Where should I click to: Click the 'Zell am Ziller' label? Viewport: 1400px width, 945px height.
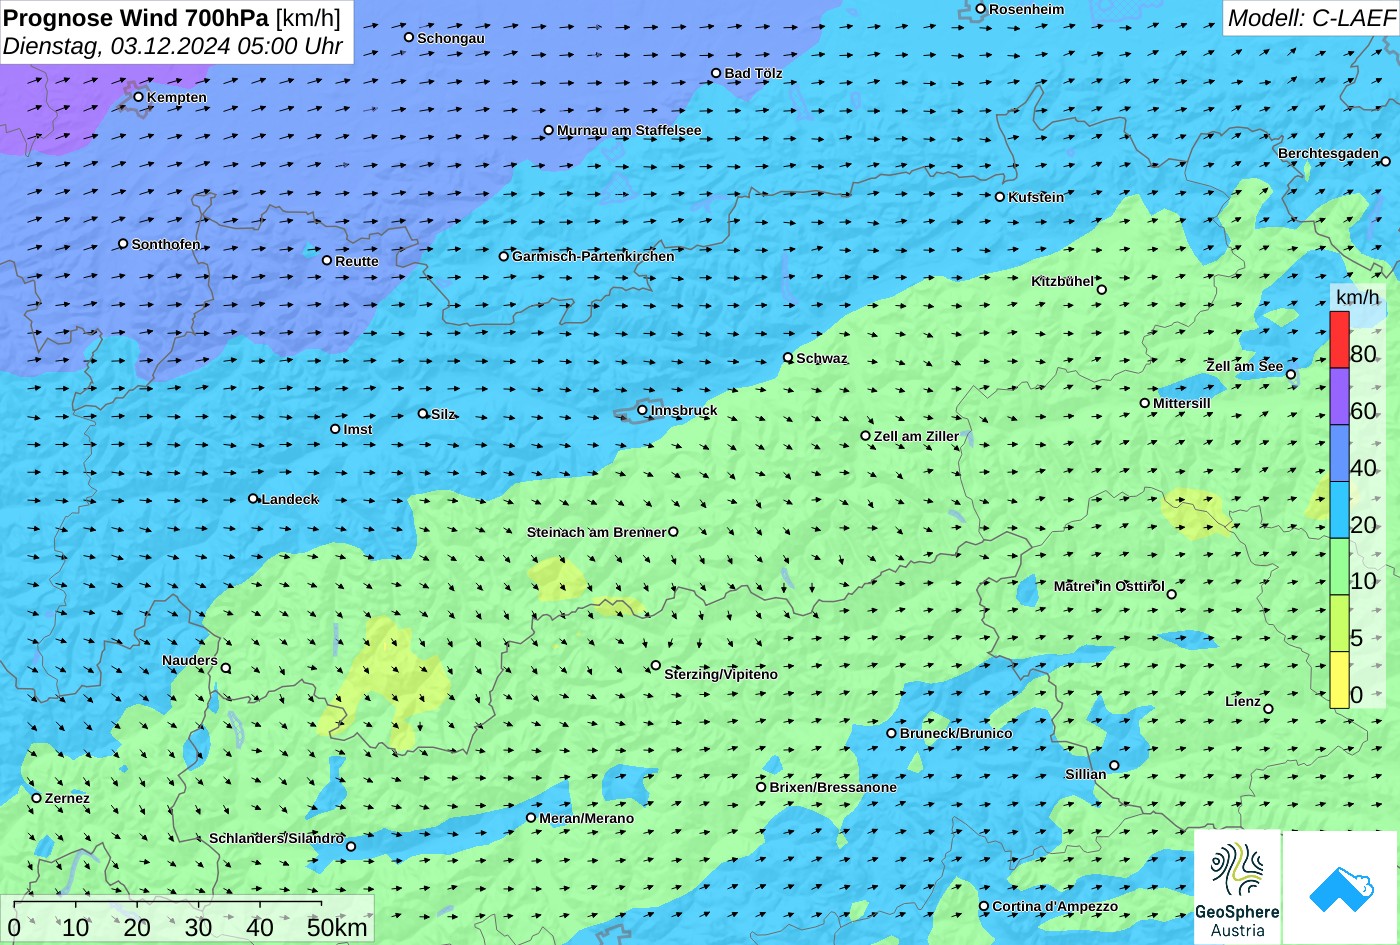coord(916,436)
